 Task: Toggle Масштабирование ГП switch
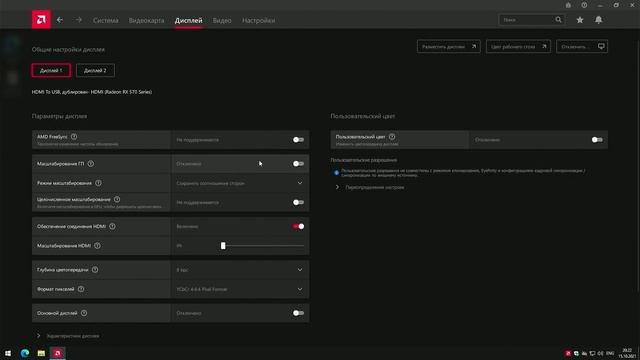click(x=298, y=164)
